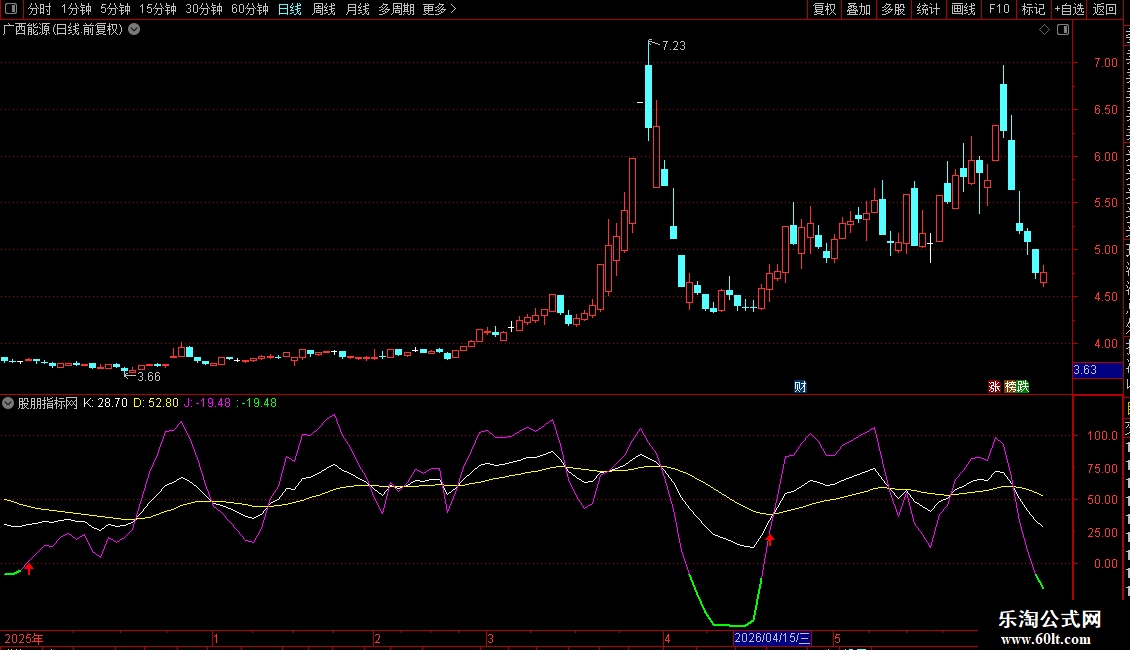Click the 涨 marker icon
The height and width of the screenshot is (650, 1130).
coord(994,387)
